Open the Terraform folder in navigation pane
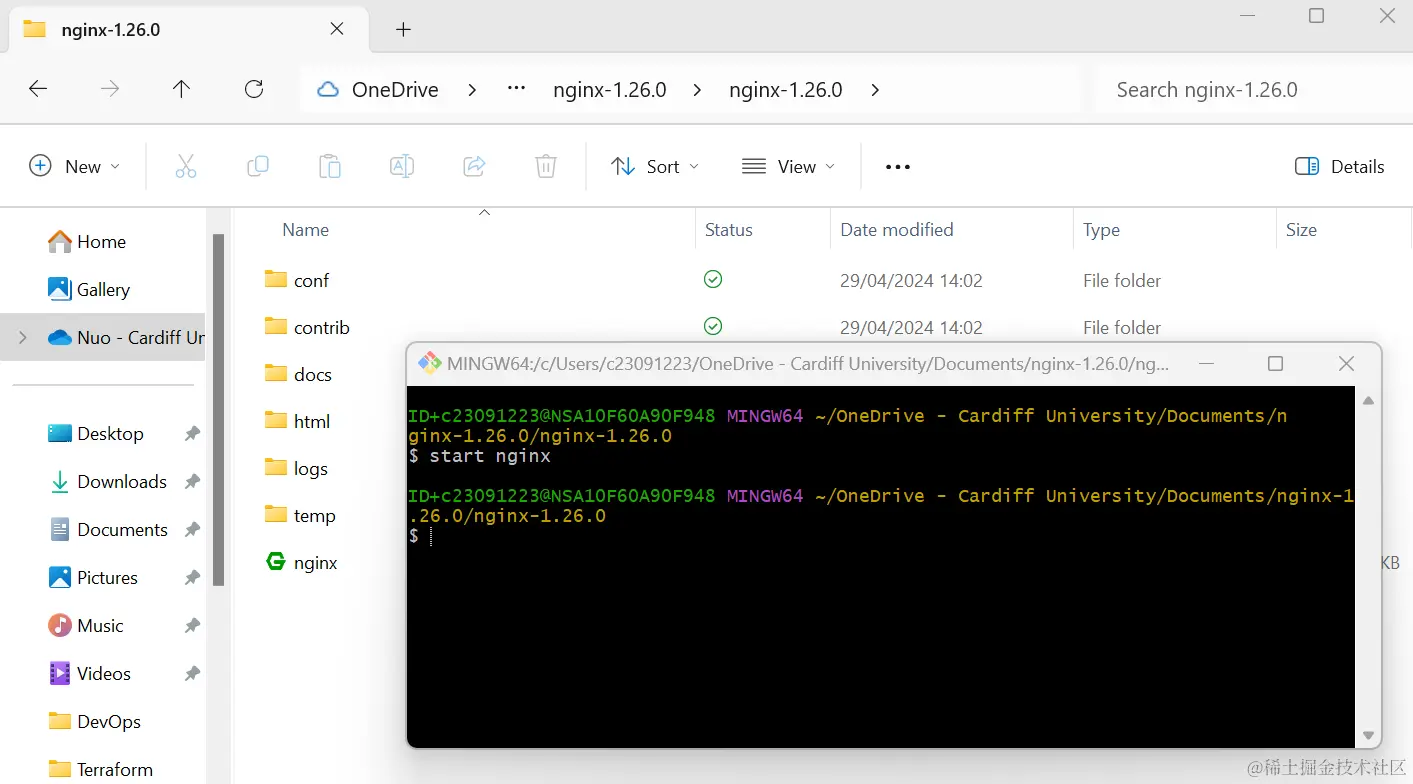The image size is (1413, 784). (x=100, y=769)
